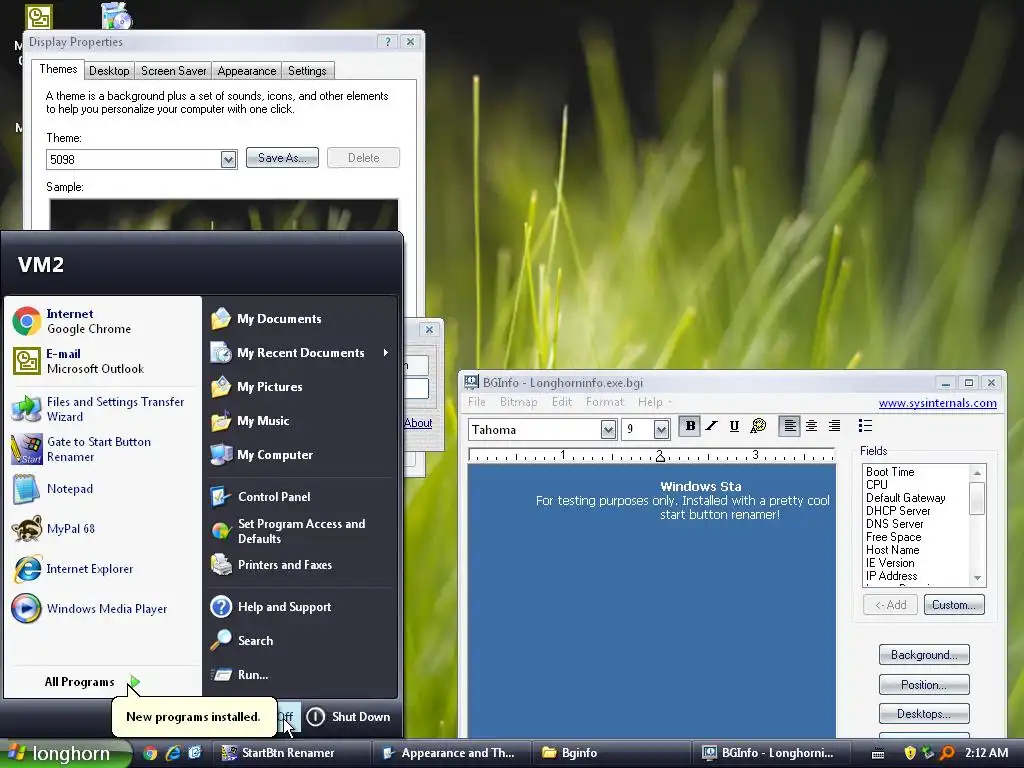This screenshot has width=1024, height=768.
Task: Click the Desktops... button
Action: coord(924,714)
